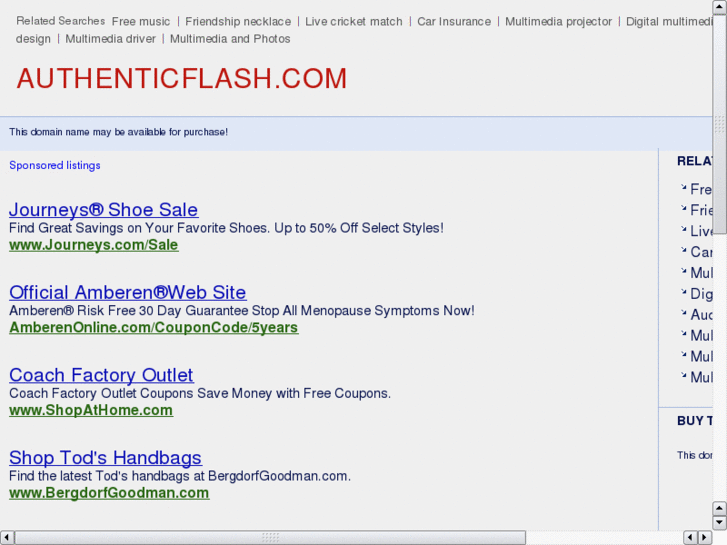Visit www.ShopAtHome.com URL link
Screen dimensions: 727x545
click(91, 410)
